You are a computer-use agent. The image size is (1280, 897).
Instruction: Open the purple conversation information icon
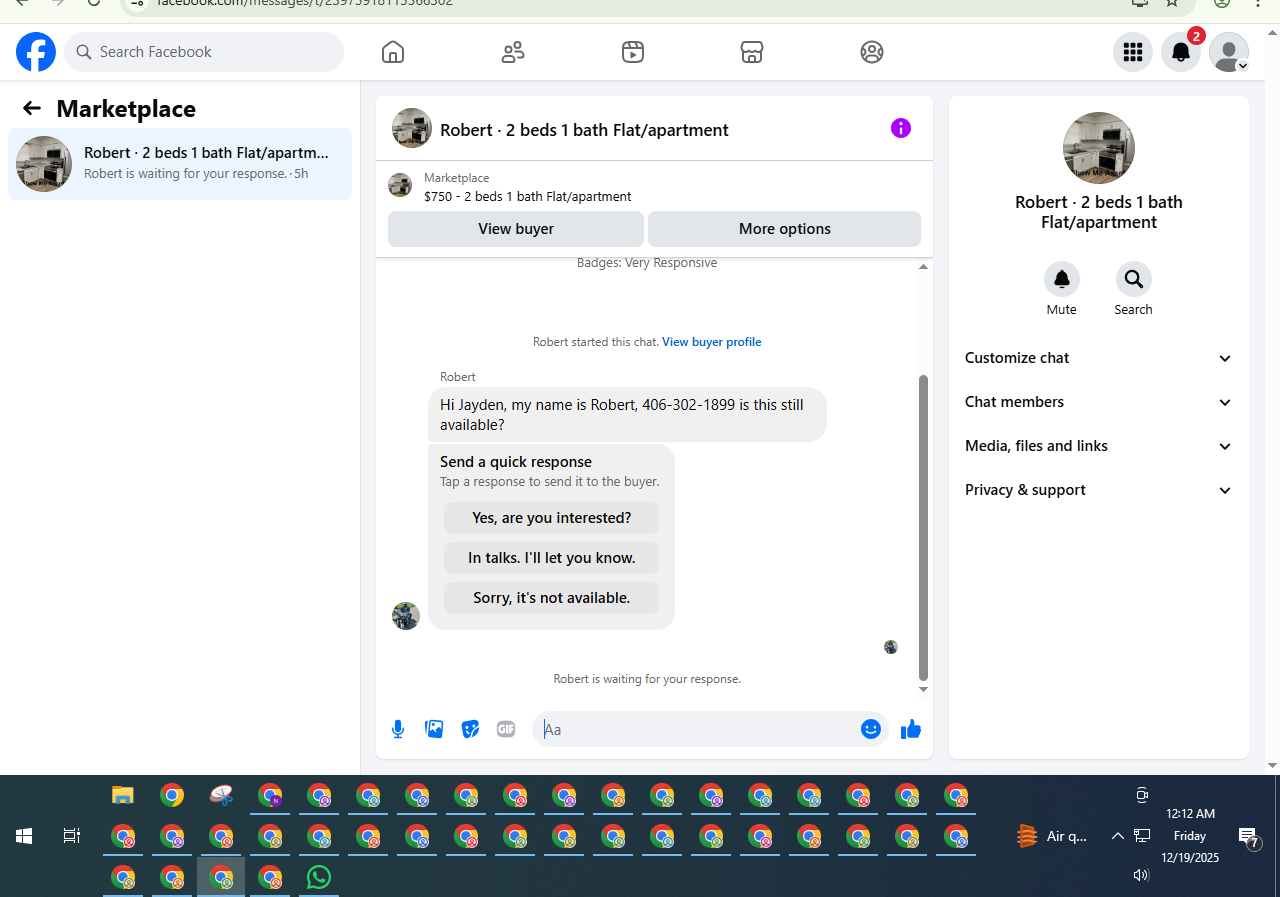point(901,128)
